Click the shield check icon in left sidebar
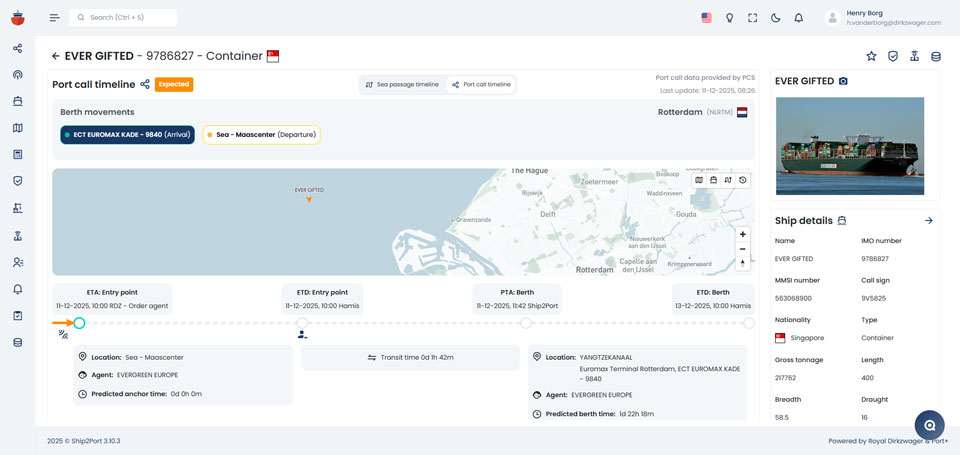Screen dimensions: 960x455 pos(17,181)
